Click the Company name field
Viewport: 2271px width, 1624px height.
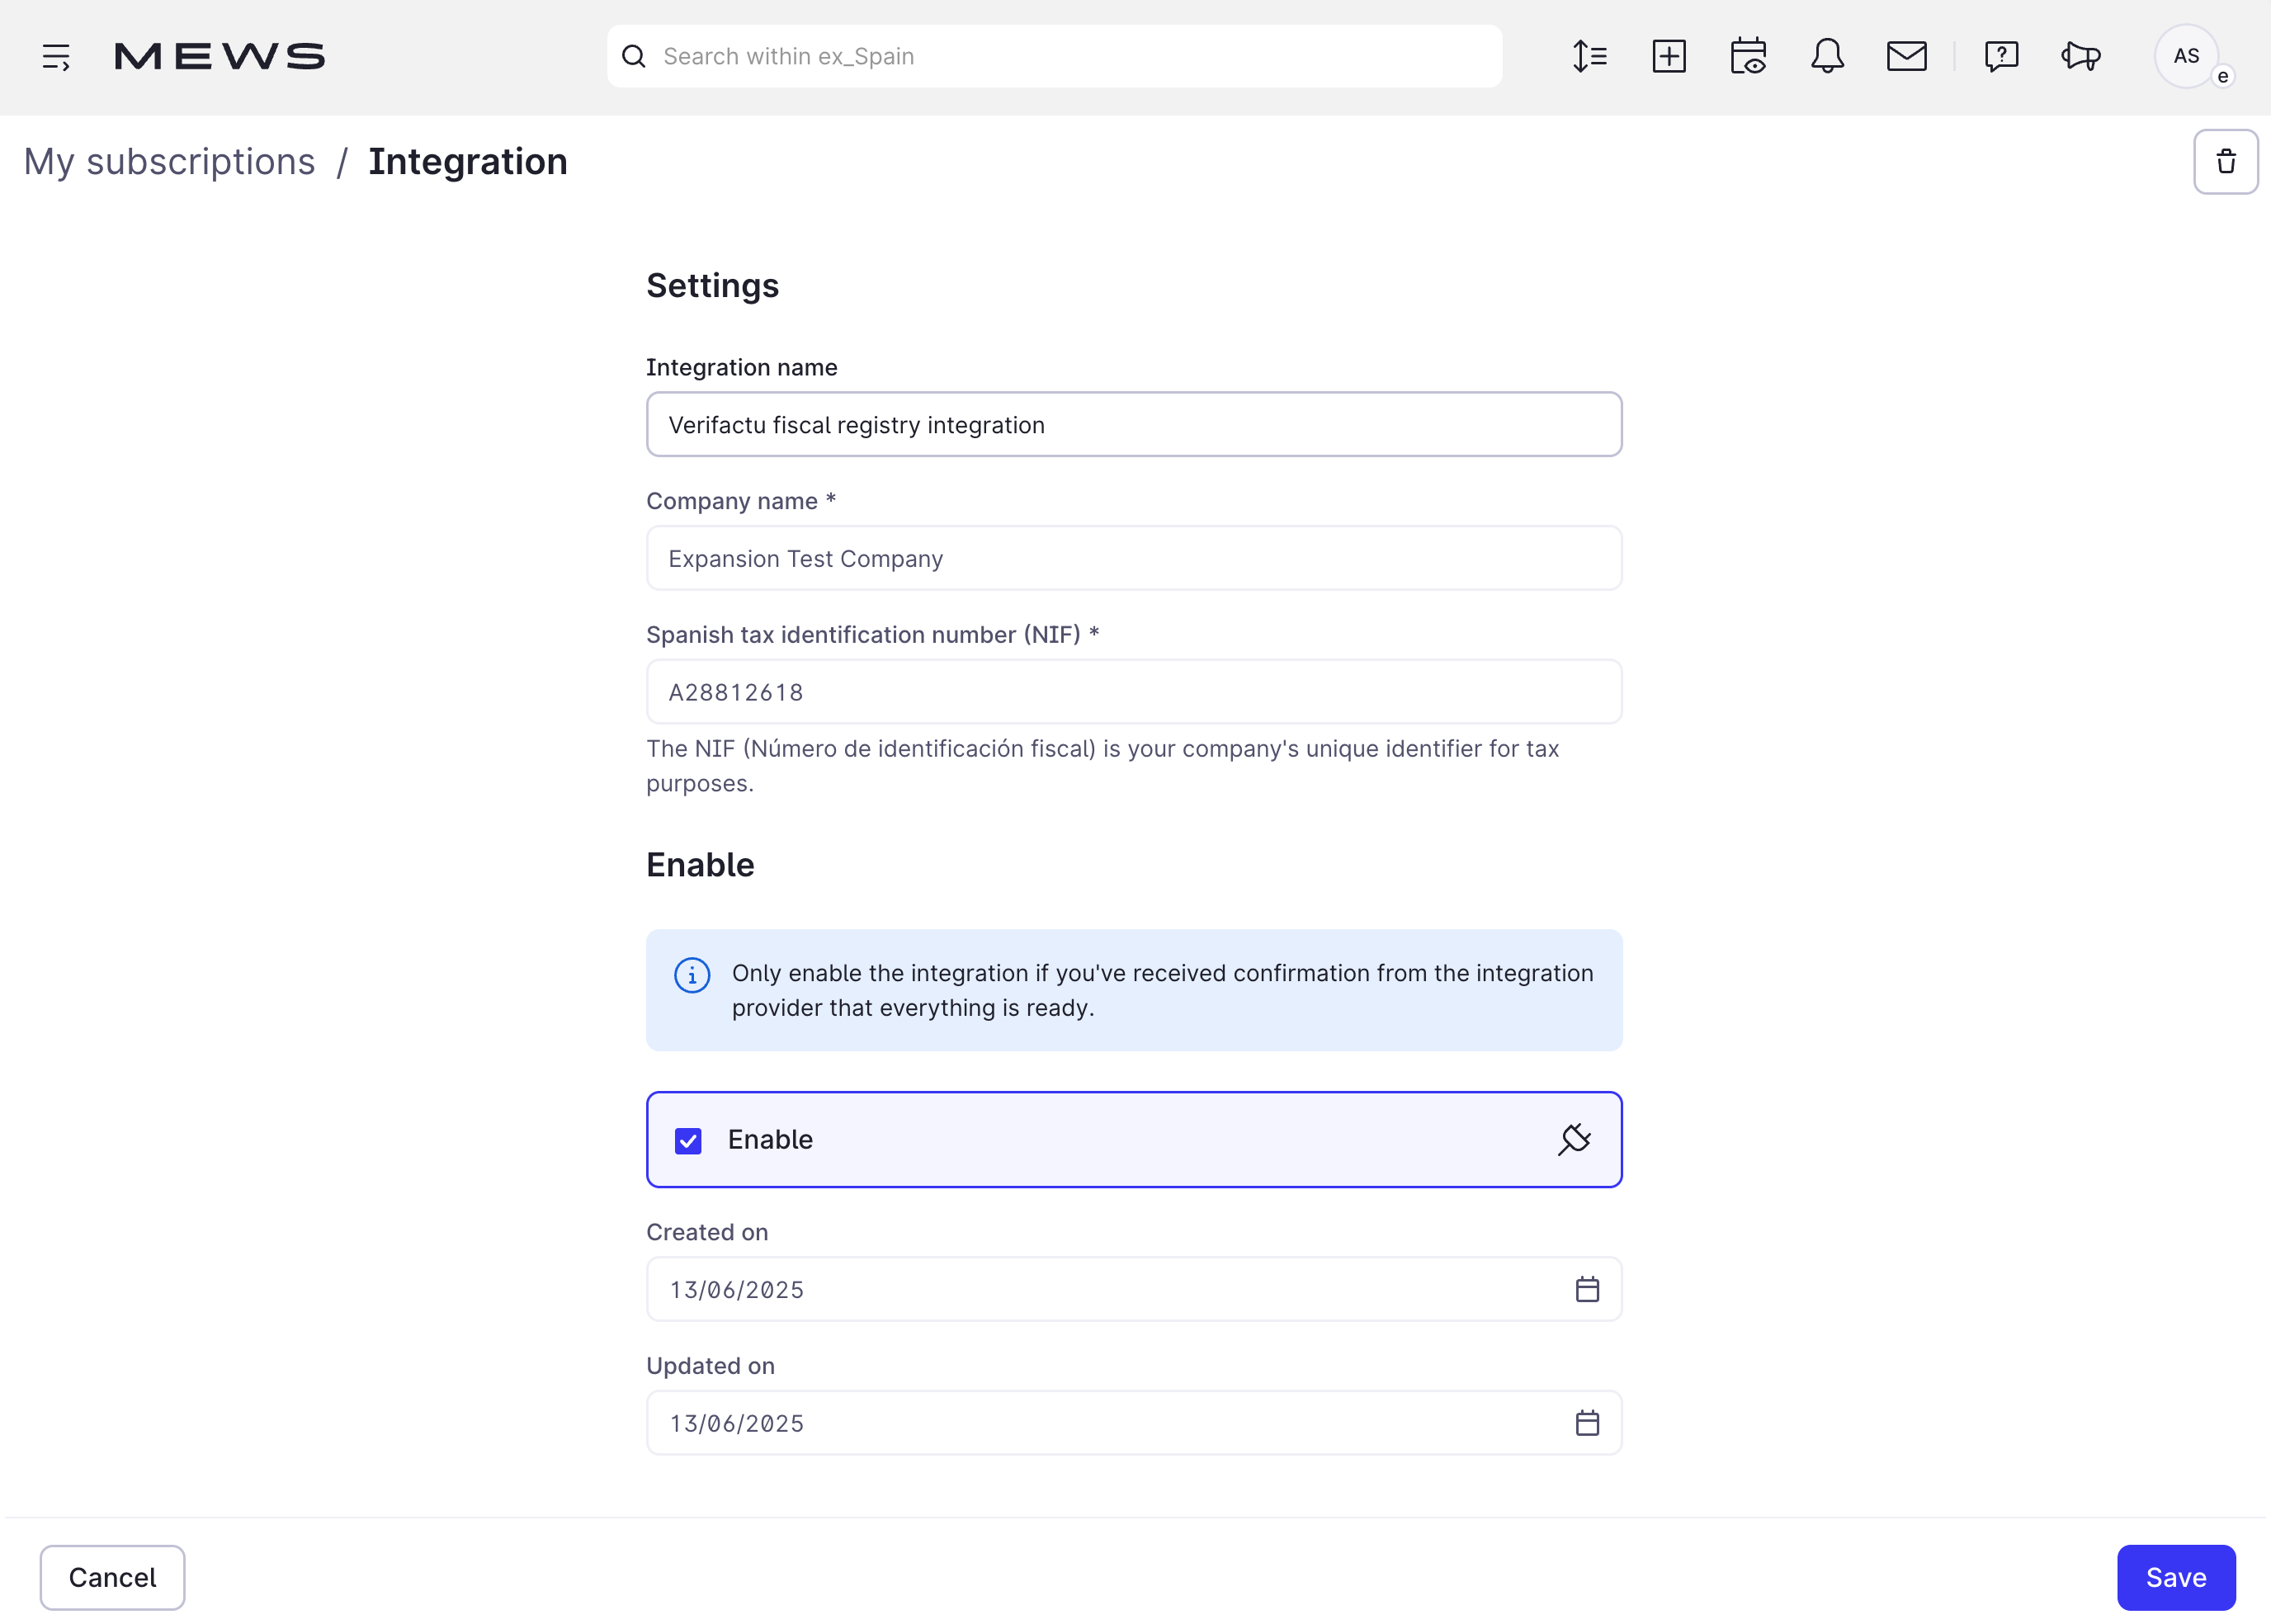coord(1134,558)
